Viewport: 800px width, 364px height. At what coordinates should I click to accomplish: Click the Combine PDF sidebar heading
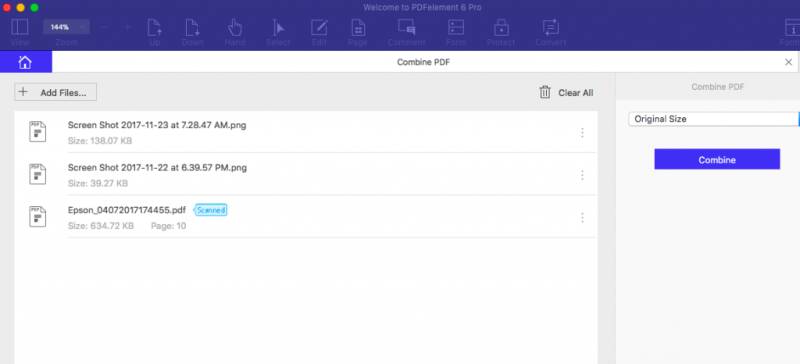click(717, 87)
